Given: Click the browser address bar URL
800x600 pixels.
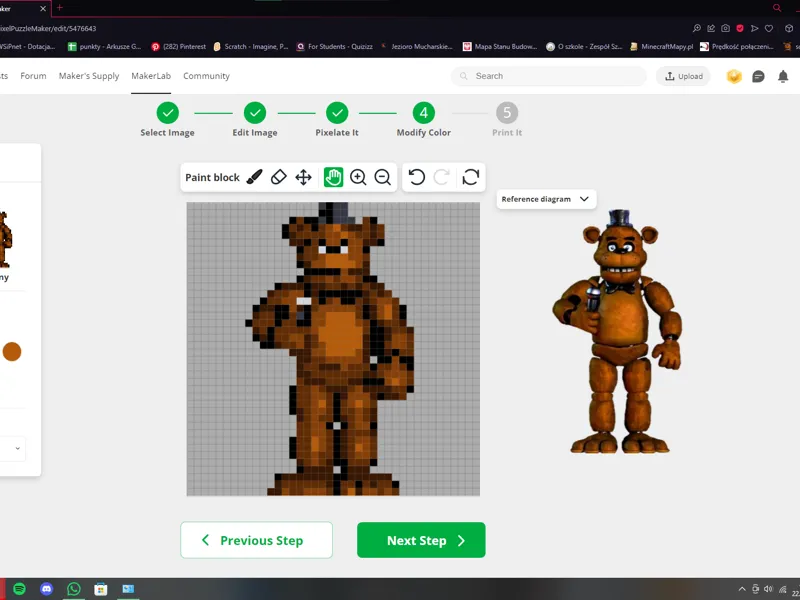Looking at the screenshot, I should pos(48,29).
